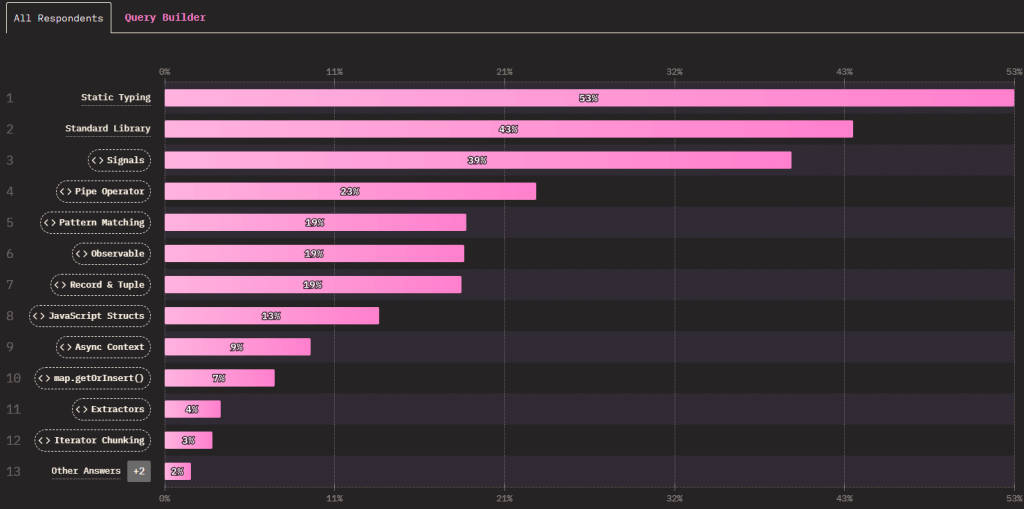Expand the +2 Other Answers badge
The width and height of the screenshot is (1024, 509).
click(139, 471)
